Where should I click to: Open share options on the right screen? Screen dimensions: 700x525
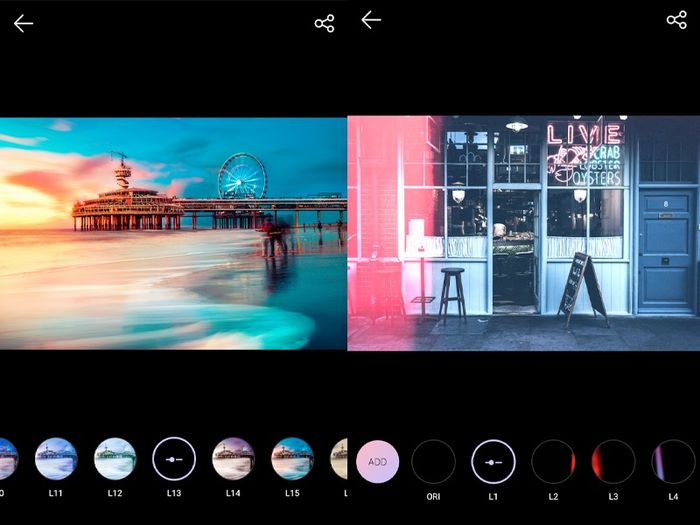(x=676, y=20)
